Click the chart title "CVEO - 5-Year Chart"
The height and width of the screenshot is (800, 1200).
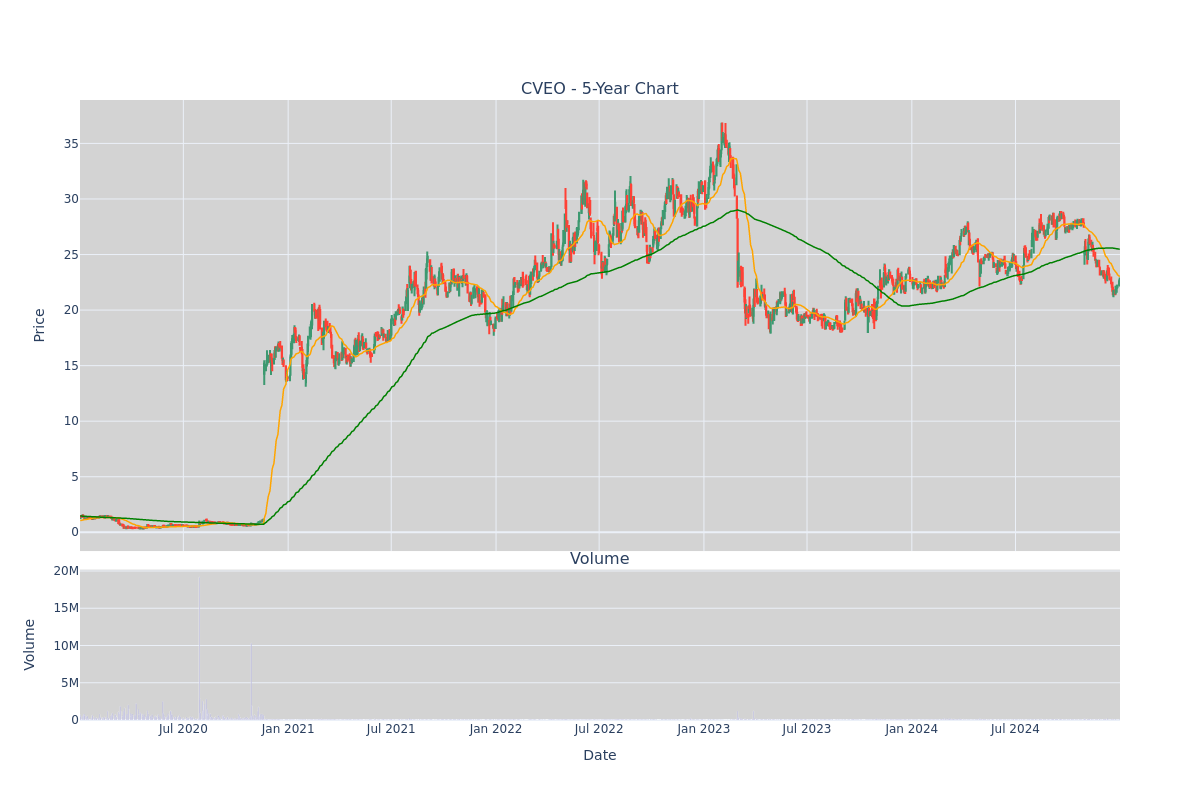599,89
